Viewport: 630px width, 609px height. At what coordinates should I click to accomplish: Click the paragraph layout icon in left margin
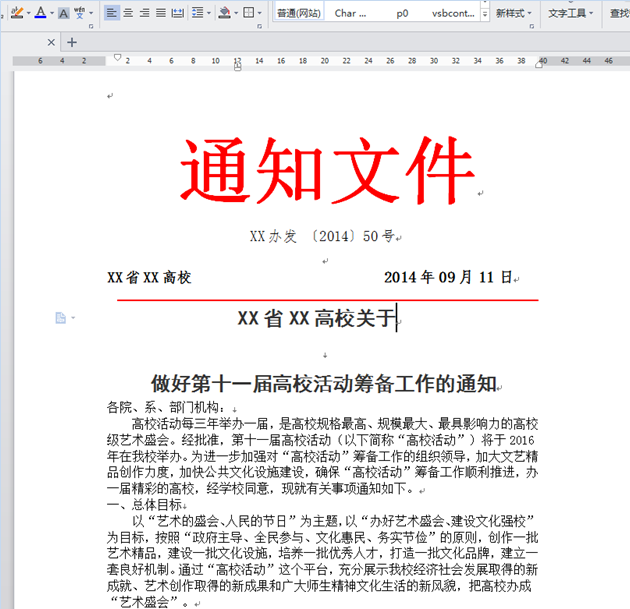(61, 318)
